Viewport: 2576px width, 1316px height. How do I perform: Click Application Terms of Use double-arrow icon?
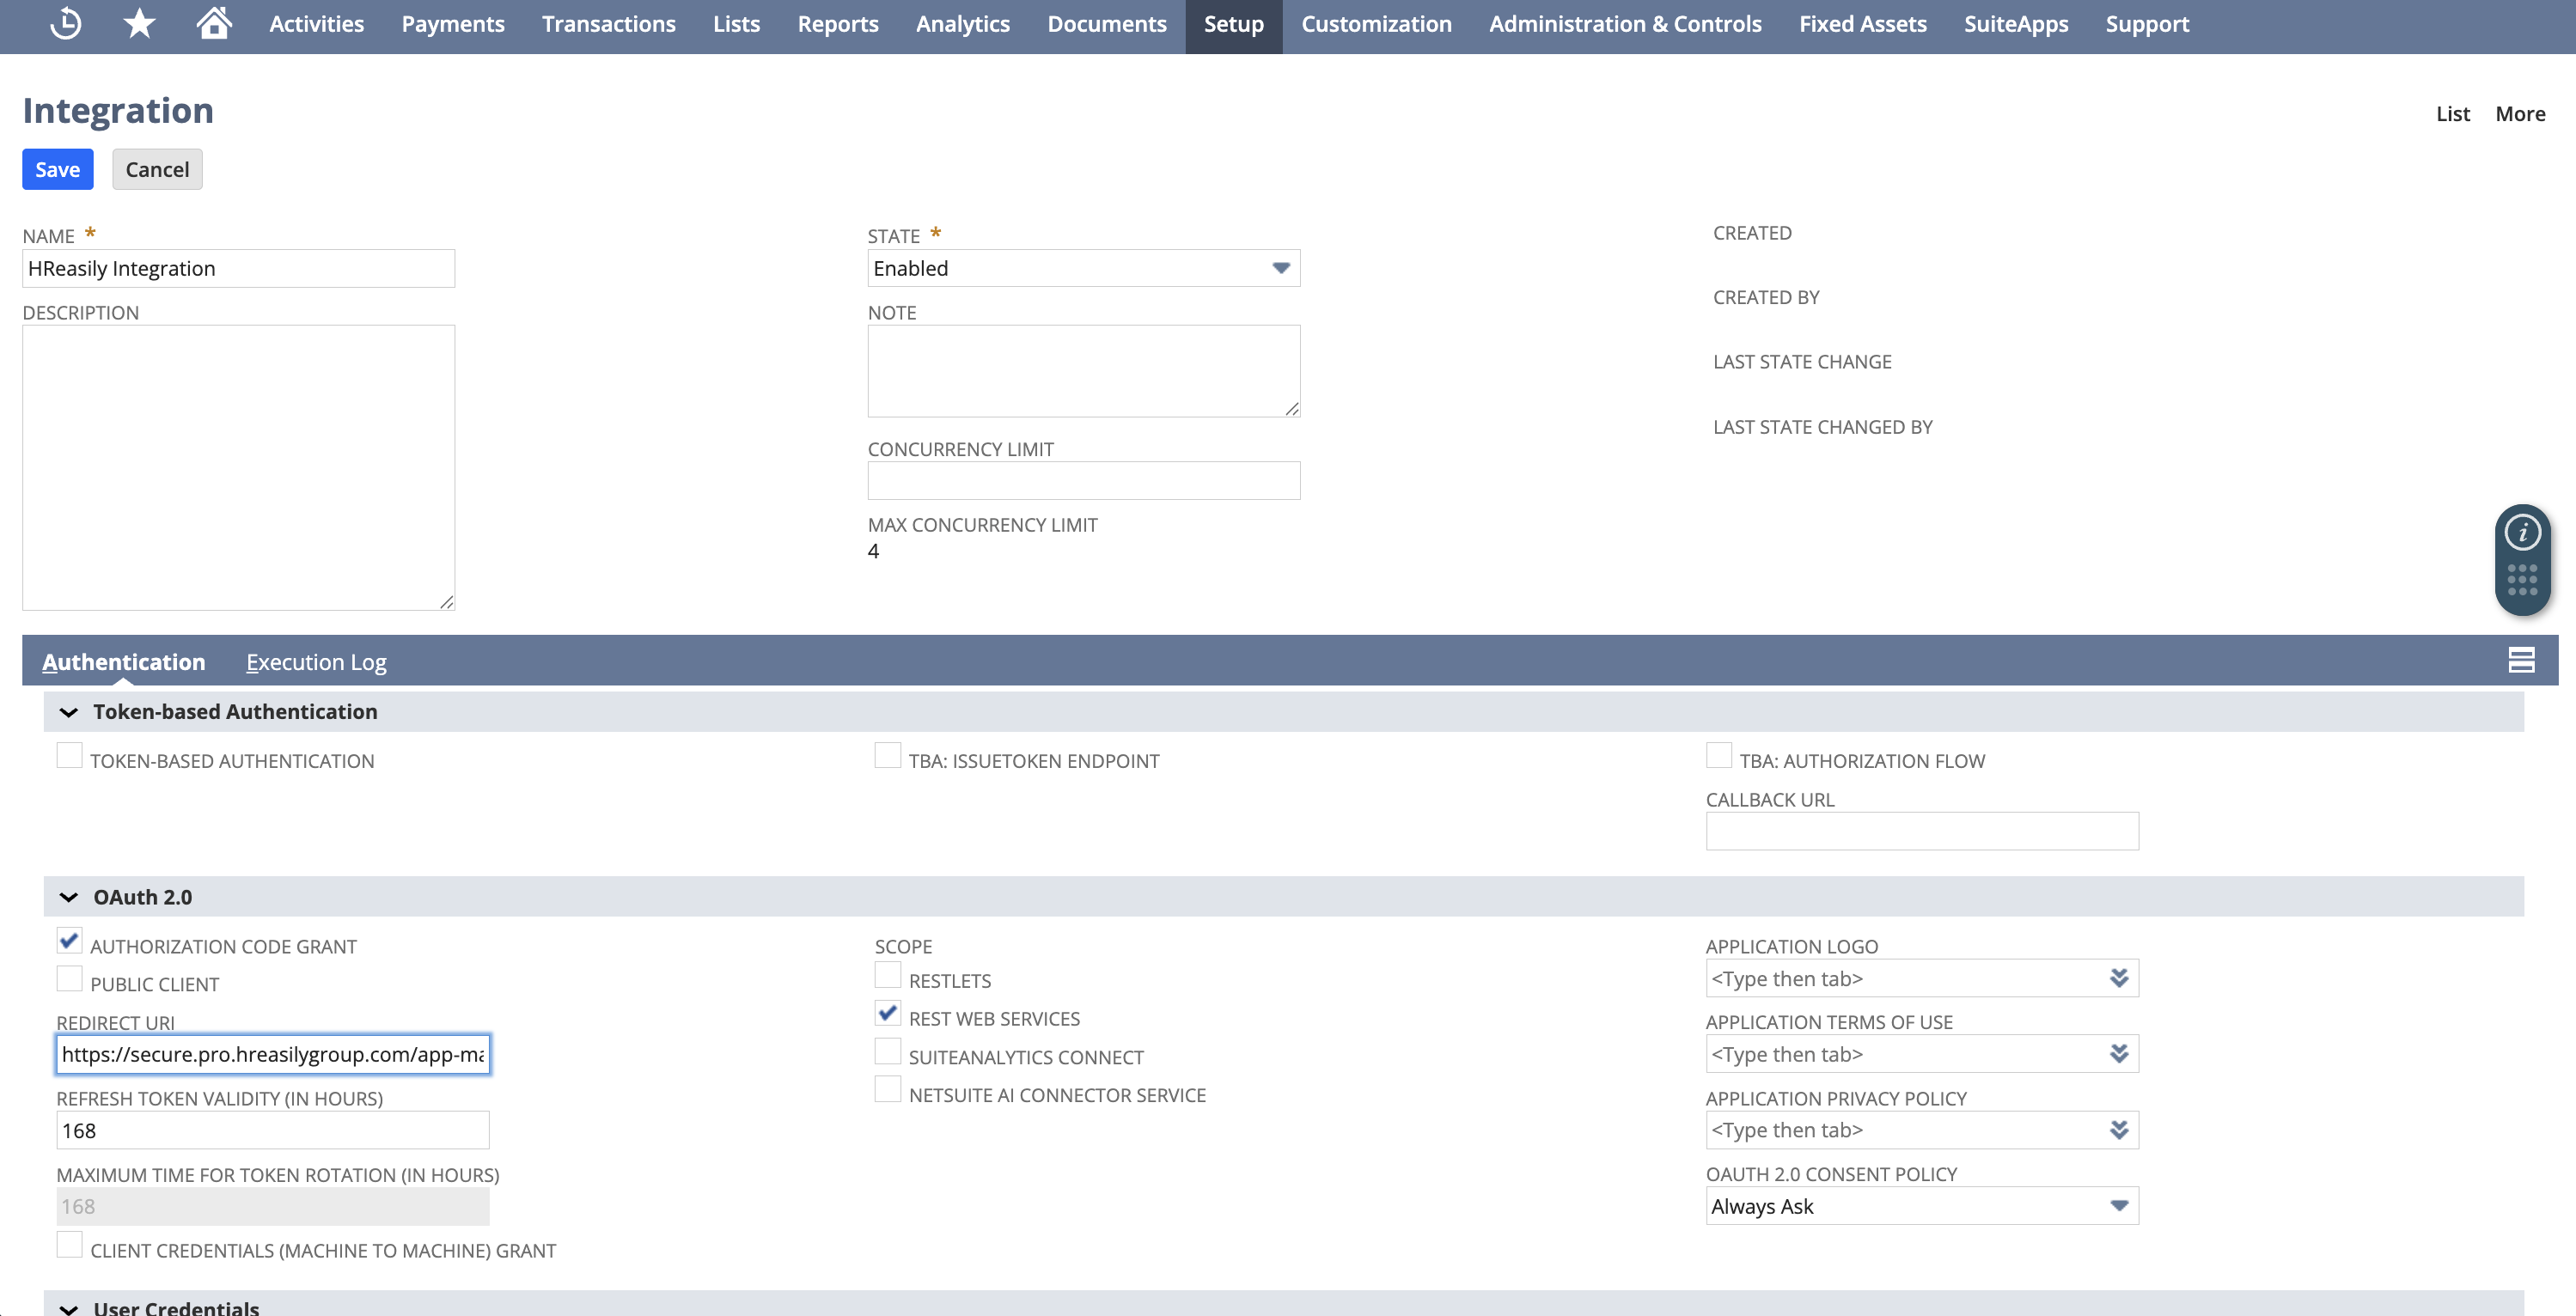click(x=2118, y=1054)
